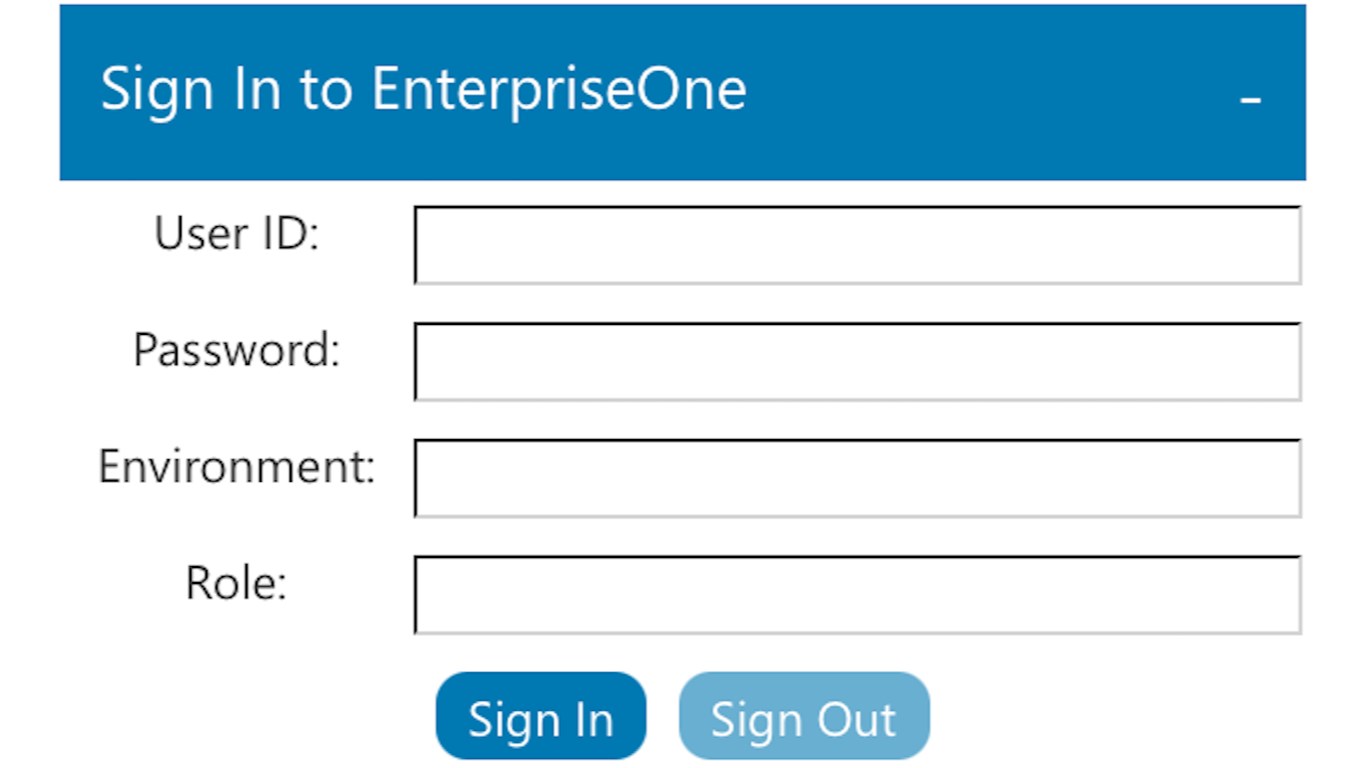Click the "Password:" label
The width and height of the screenshot is (1366, 768).
pyautogui.click(x=237, y=351)
